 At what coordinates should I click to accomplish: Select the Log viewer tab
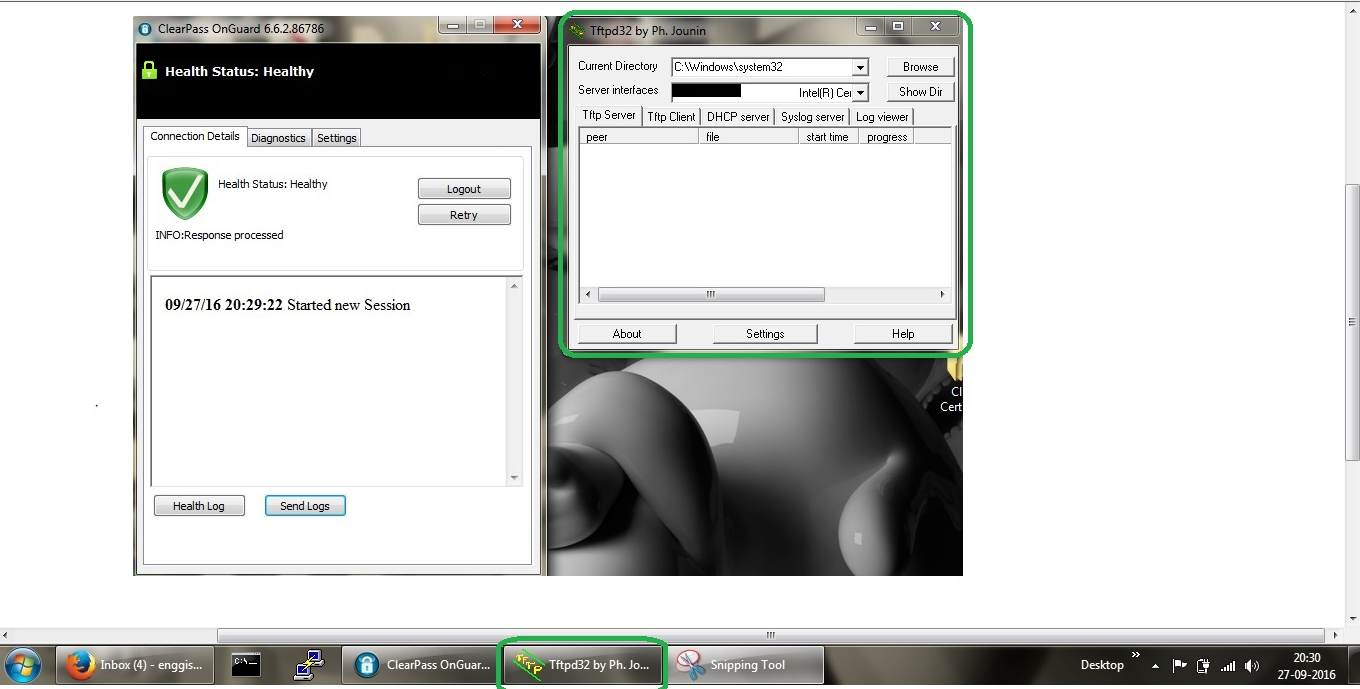[882, 117]
